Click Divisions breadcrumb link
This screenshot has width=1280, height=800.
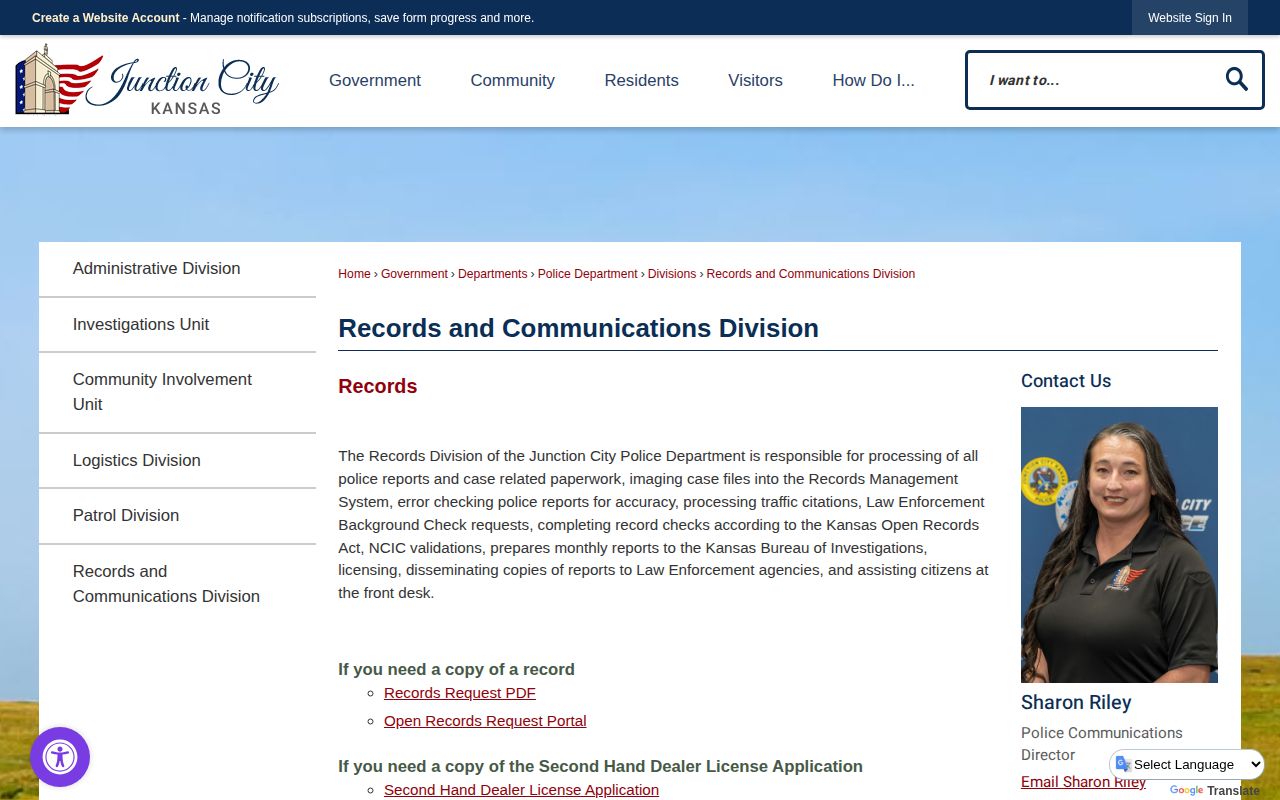coord(671,274)
